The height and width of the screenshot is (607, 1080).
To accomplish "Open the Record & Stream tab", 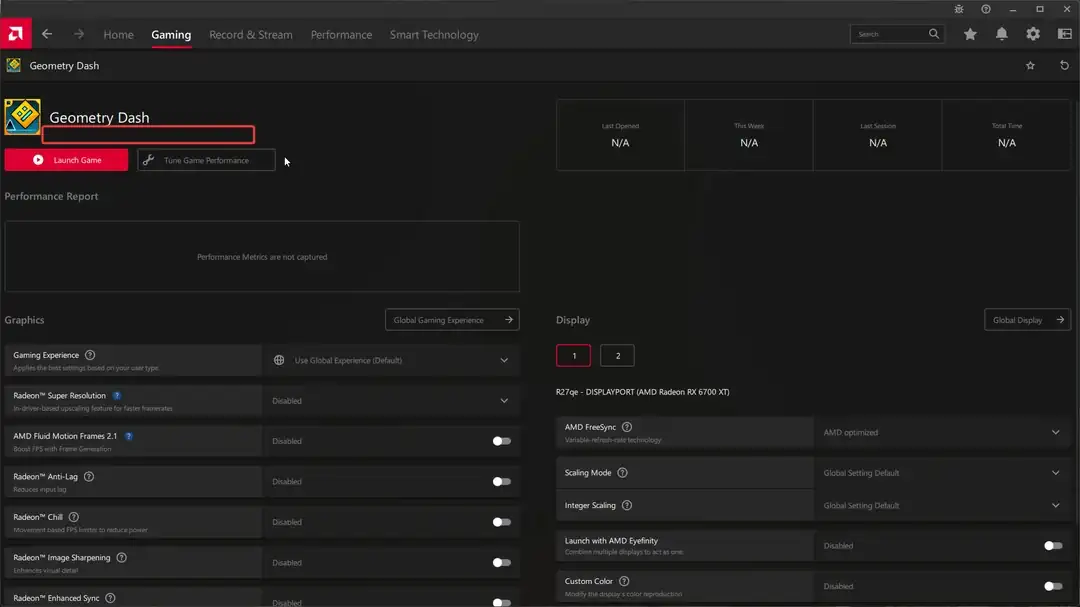I will [x=251, y=34].
